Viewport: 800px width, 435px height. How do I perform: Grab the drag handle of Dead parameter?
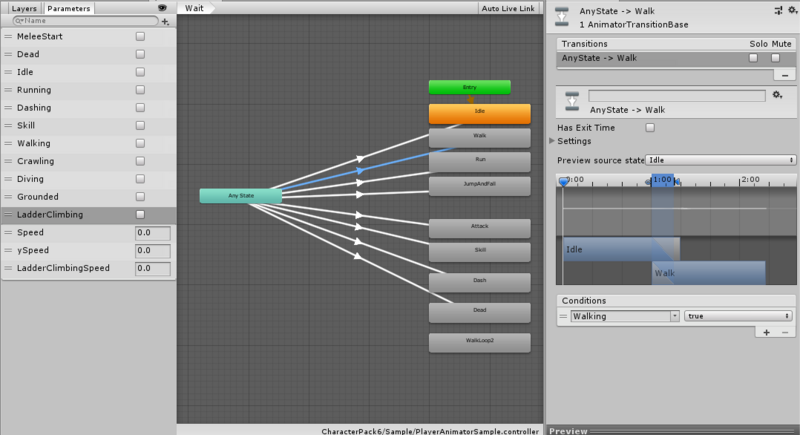coord(8,54)
